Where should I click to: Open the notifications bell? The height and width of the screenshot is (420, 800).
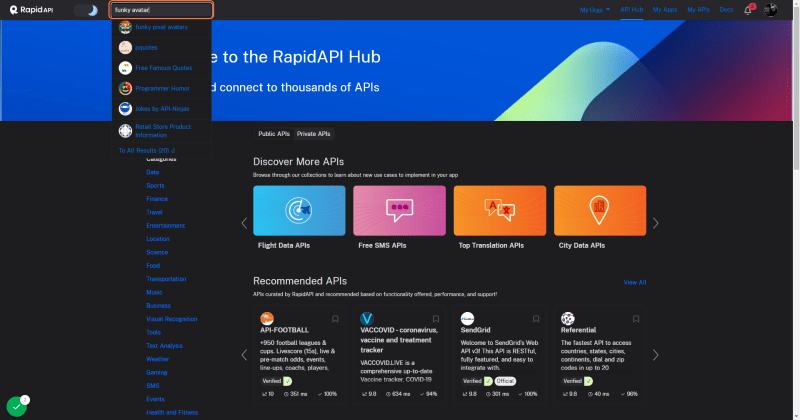point(748,10)
